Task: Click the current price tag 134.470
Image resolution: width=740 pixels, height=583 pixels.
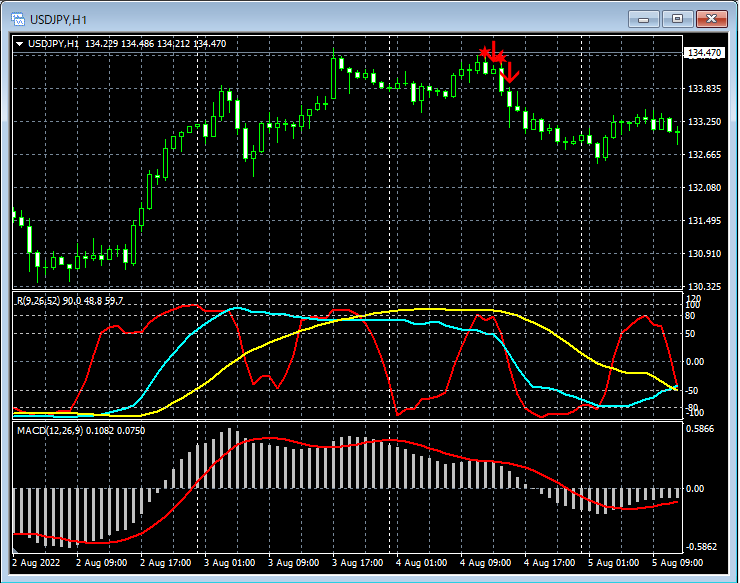Action: (x=704, y=53)
